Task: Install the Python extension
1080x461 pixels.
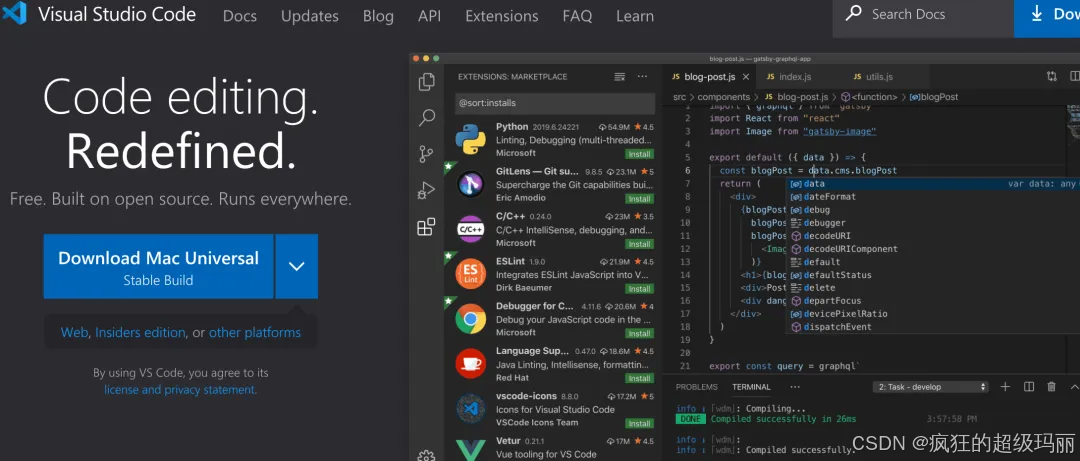Action: [x=640, y=154]
